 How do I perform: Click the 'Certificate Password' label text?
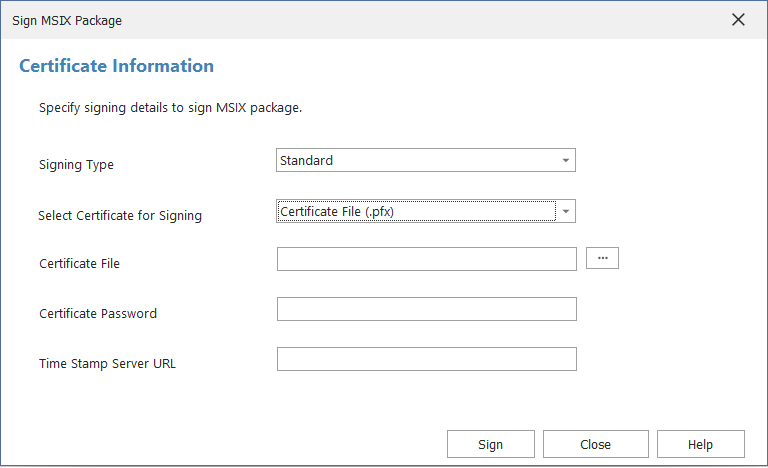pos(98,313)
